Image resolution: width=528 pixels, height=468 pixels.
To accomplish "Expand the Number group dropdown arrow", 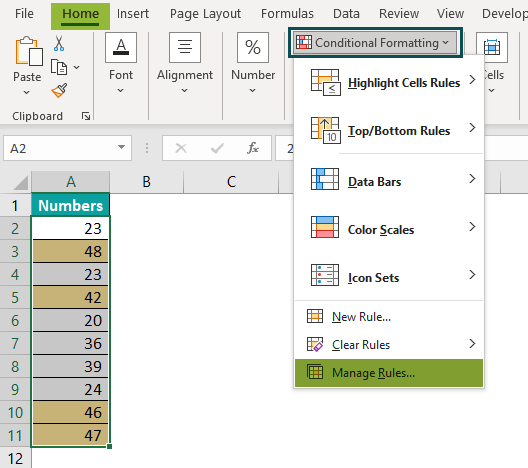I will tap(253, 90).
